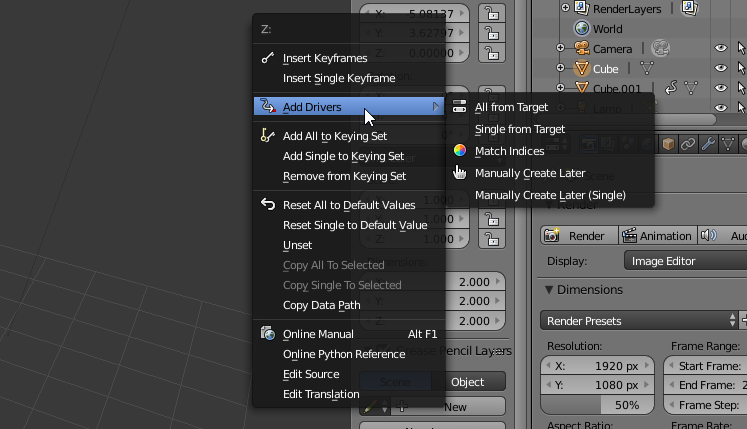Expand the Cube.001 tree item
The height and width of the screenshot is (429, 747).
tap(560, 87)
